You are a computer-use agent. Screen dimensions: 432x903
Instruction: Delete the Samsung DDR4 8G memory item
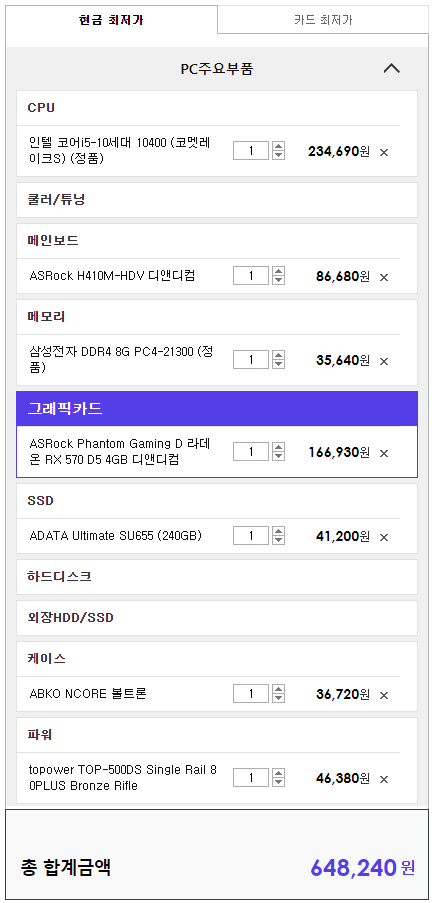click(x=384, y=361)
